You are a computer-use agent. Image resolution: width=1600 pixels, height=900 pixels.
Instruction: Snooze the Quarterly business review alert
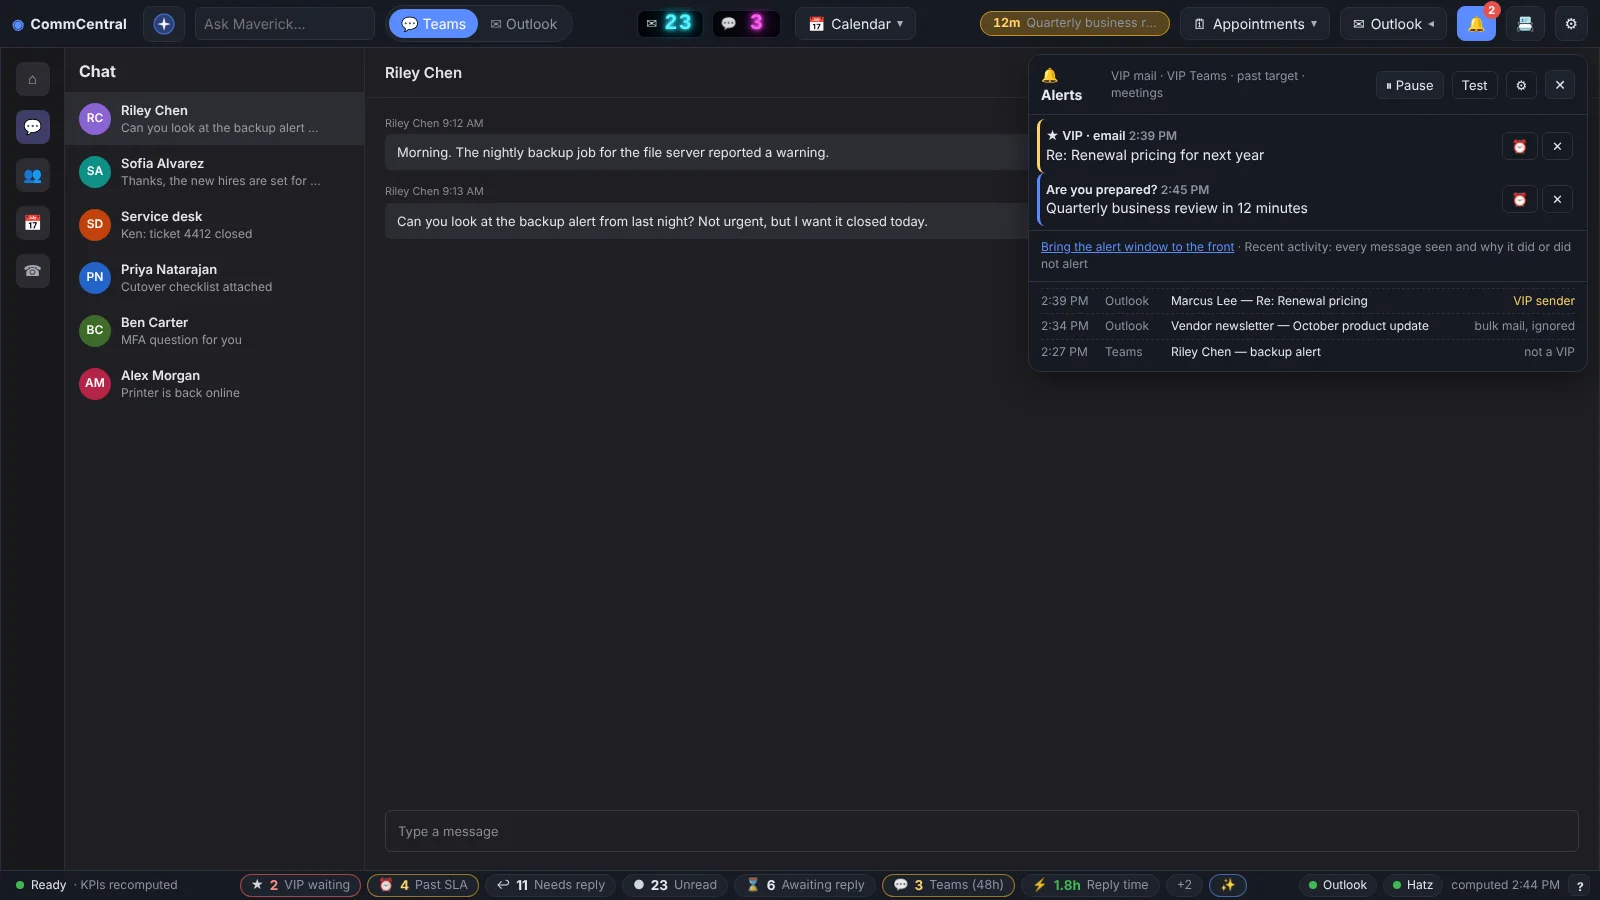tap(1519, 199)
